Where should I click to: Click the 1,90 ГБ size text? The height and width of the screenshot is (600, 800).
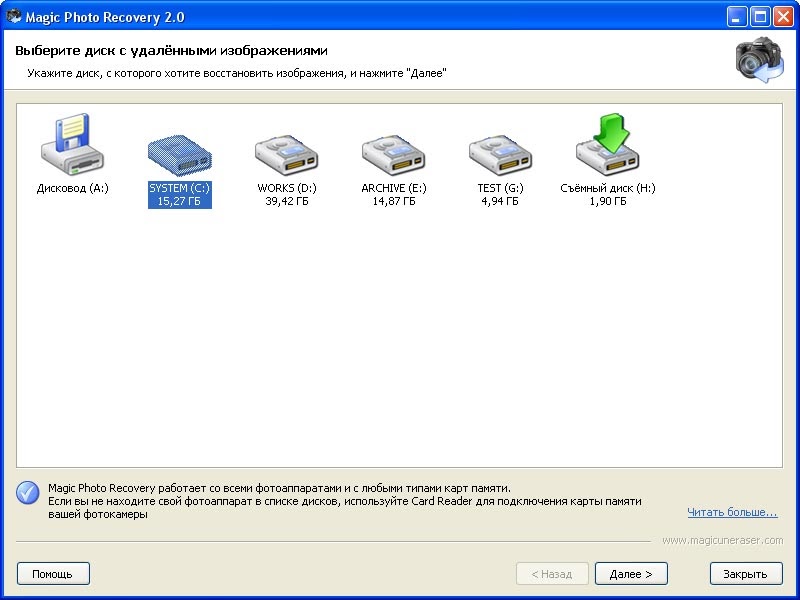coord(608,201)
